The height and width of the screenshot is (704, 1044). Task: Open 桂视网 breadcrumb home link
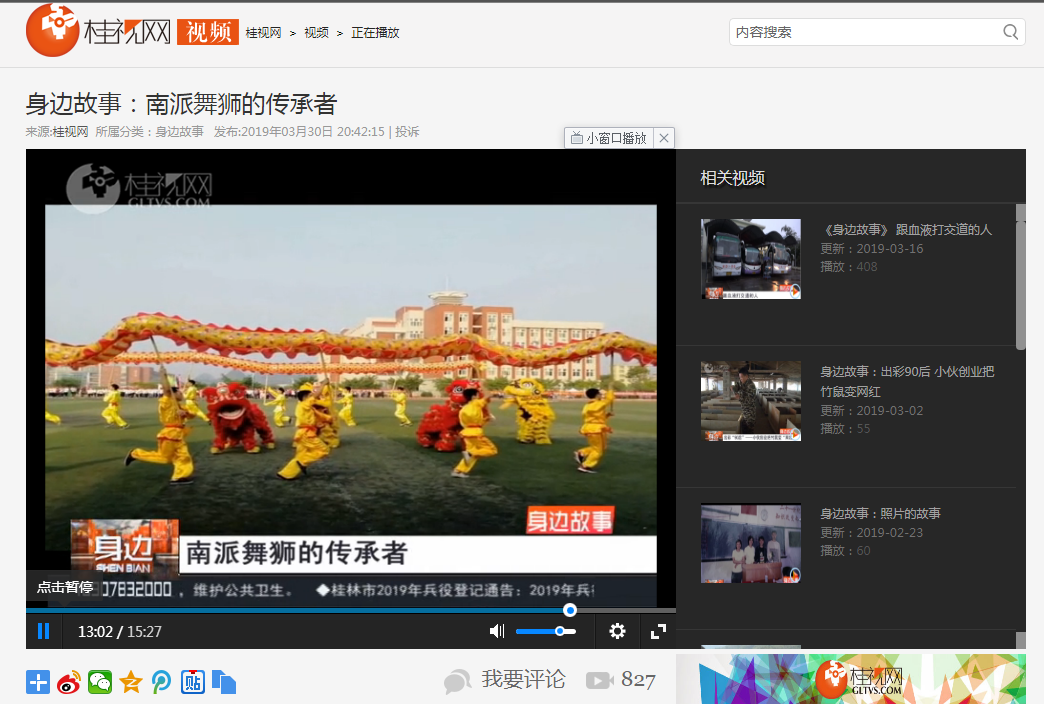pos(264,32)
